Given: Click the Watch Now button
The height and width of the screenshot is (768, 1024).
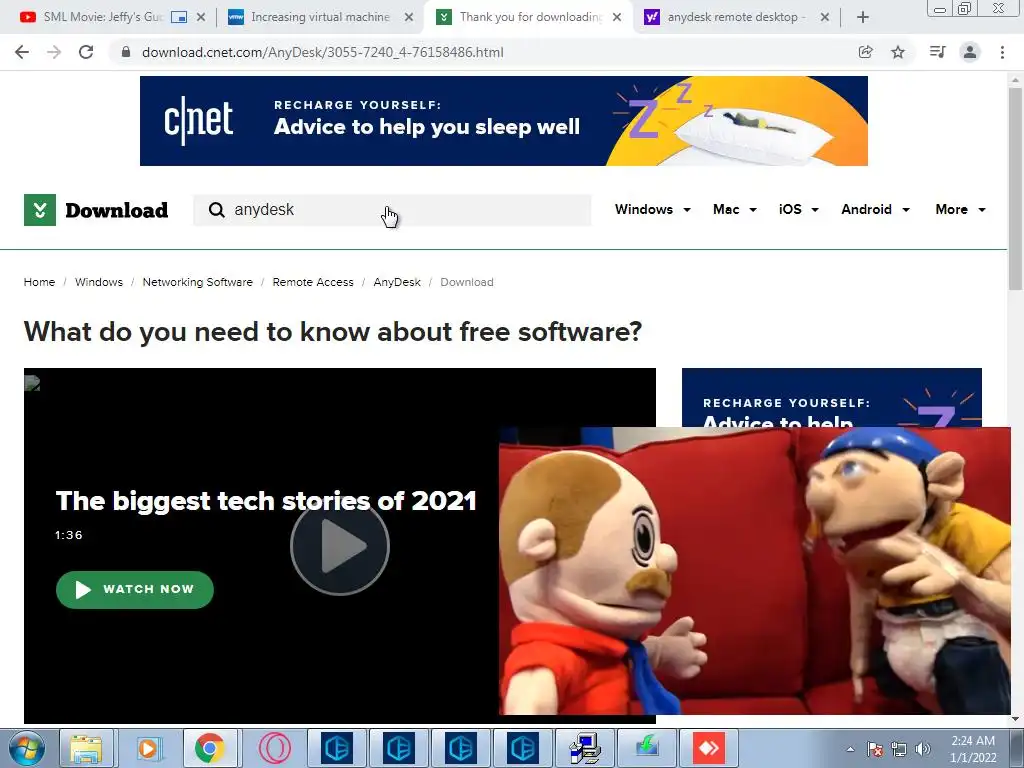Looking at the screenshot, I should pos(135,590).
